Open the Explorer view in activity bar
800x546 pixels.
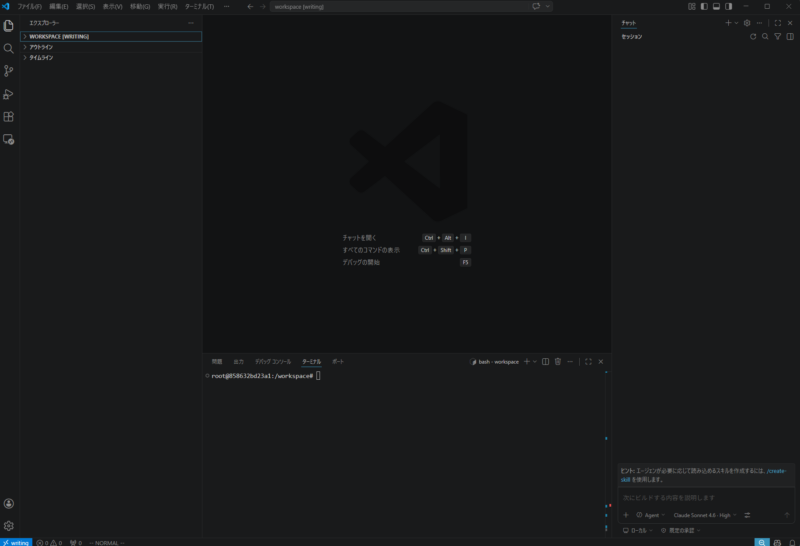click(9, 26)
